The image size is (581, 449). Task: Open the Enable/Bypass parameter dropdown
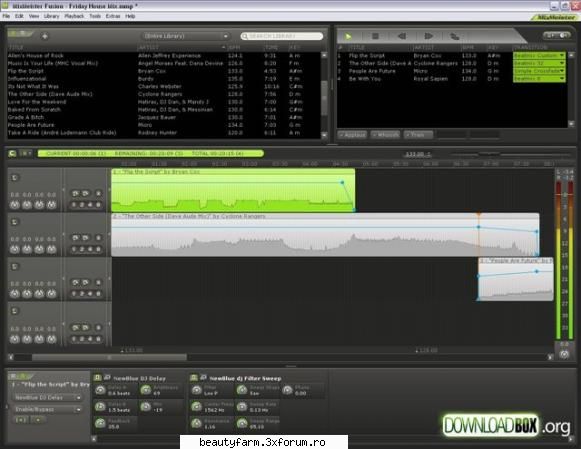[47, 410]
